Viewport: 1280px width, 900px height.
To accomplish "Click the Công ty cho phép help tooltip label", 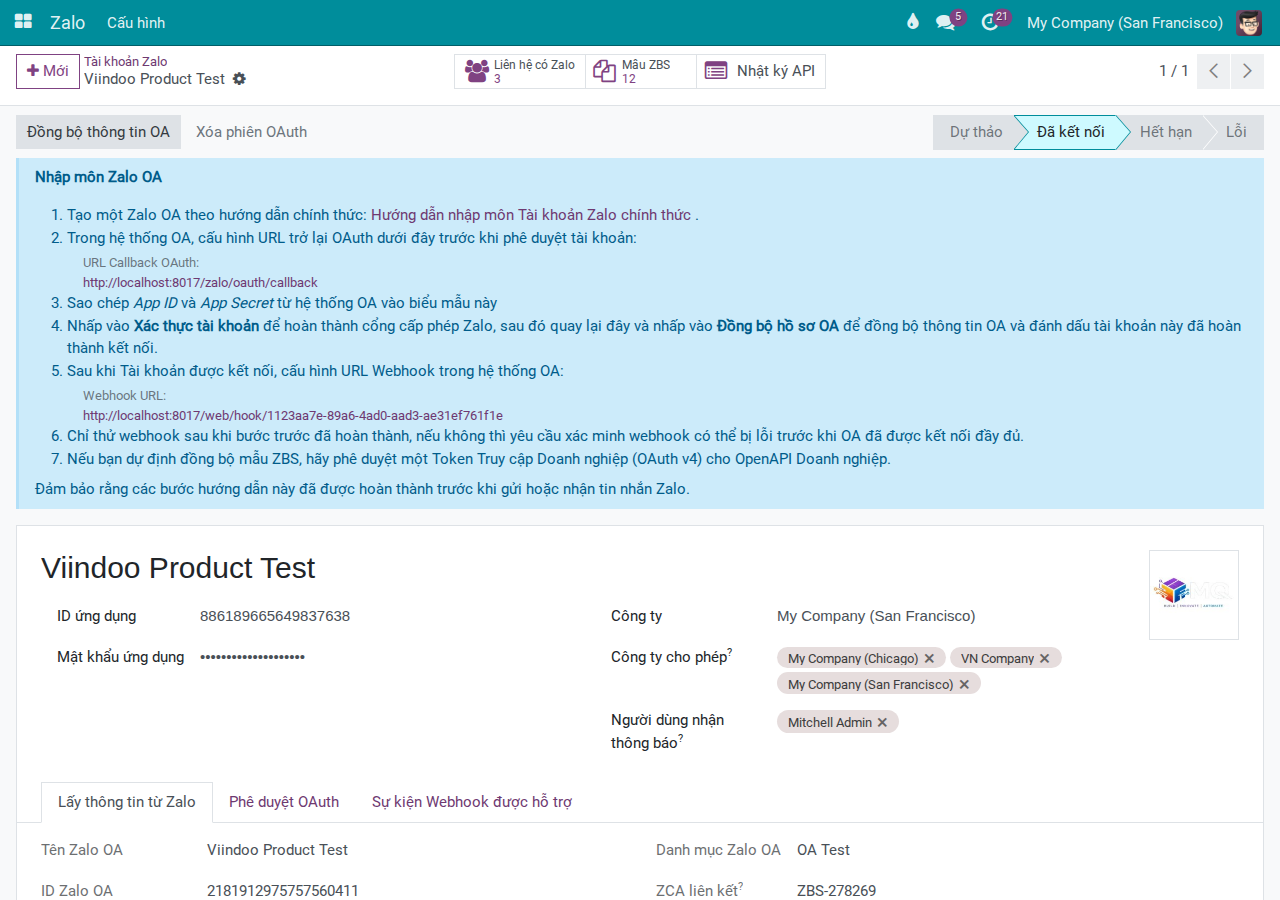I will 672,657.
